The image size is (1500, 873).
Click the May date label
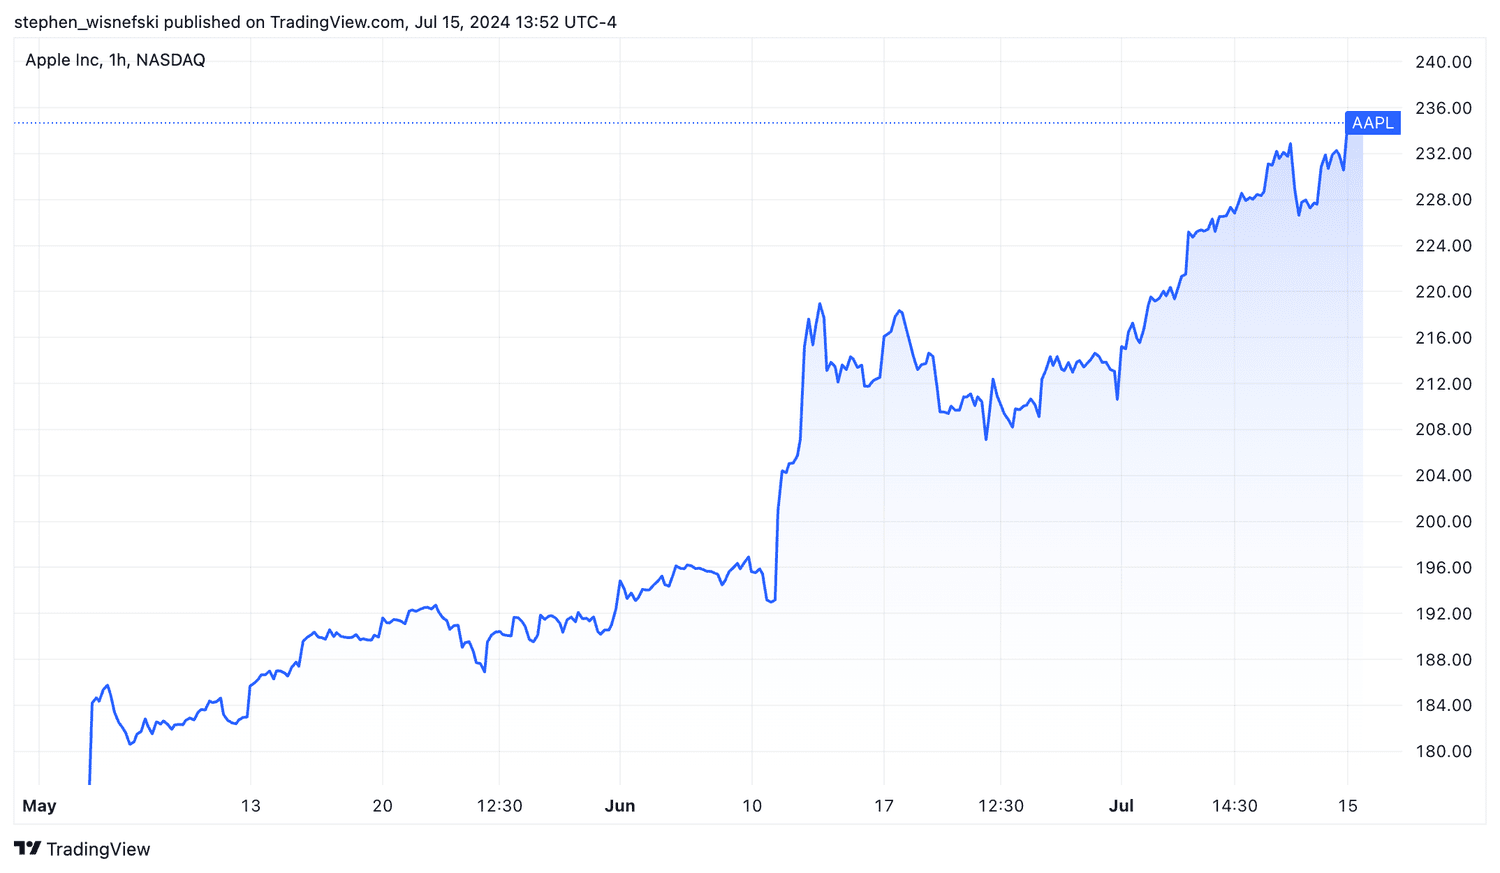pyautogui.click(x=39, y=806)
